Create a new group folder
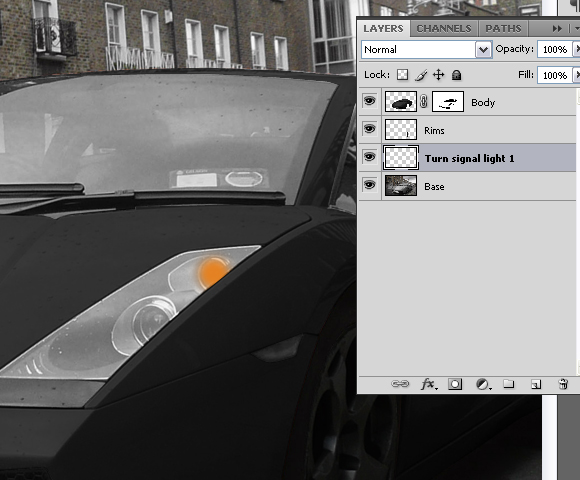This screenshot has width=580, height=480. click(509, 383)
